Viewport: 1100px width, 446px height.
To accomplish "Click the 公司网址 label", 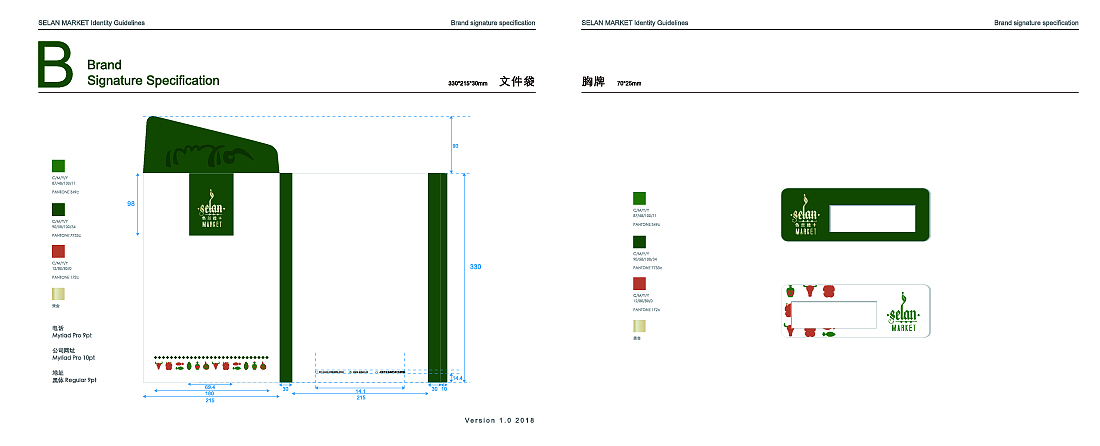I will [x=63, y=350].
